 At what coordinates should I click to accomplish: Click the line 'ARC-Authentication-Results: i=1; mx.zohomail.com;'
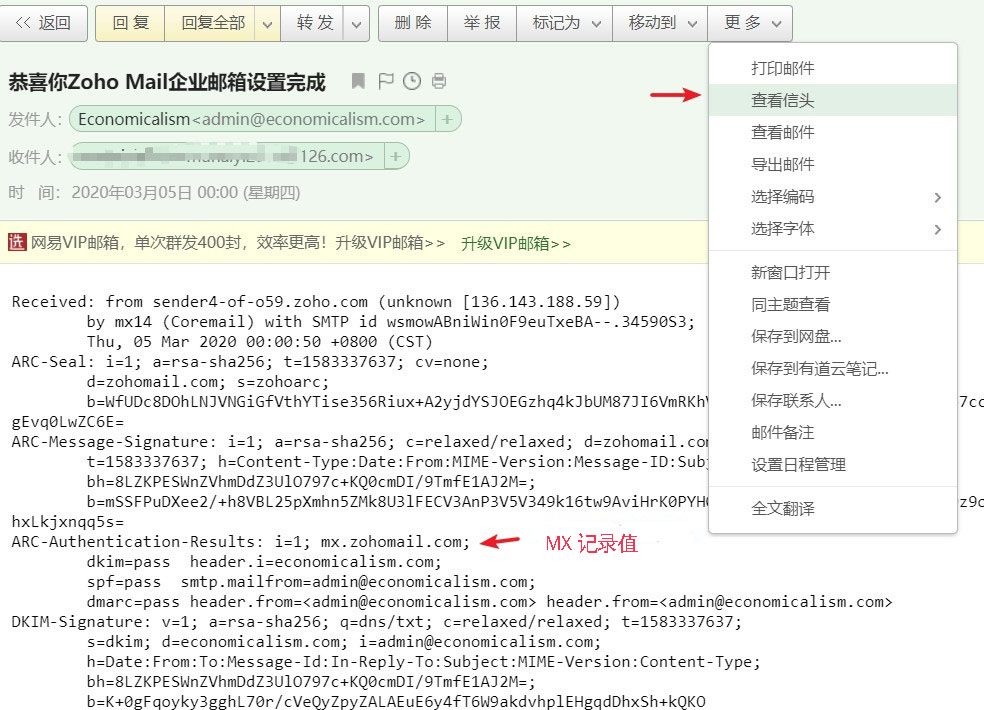point(240,542)
